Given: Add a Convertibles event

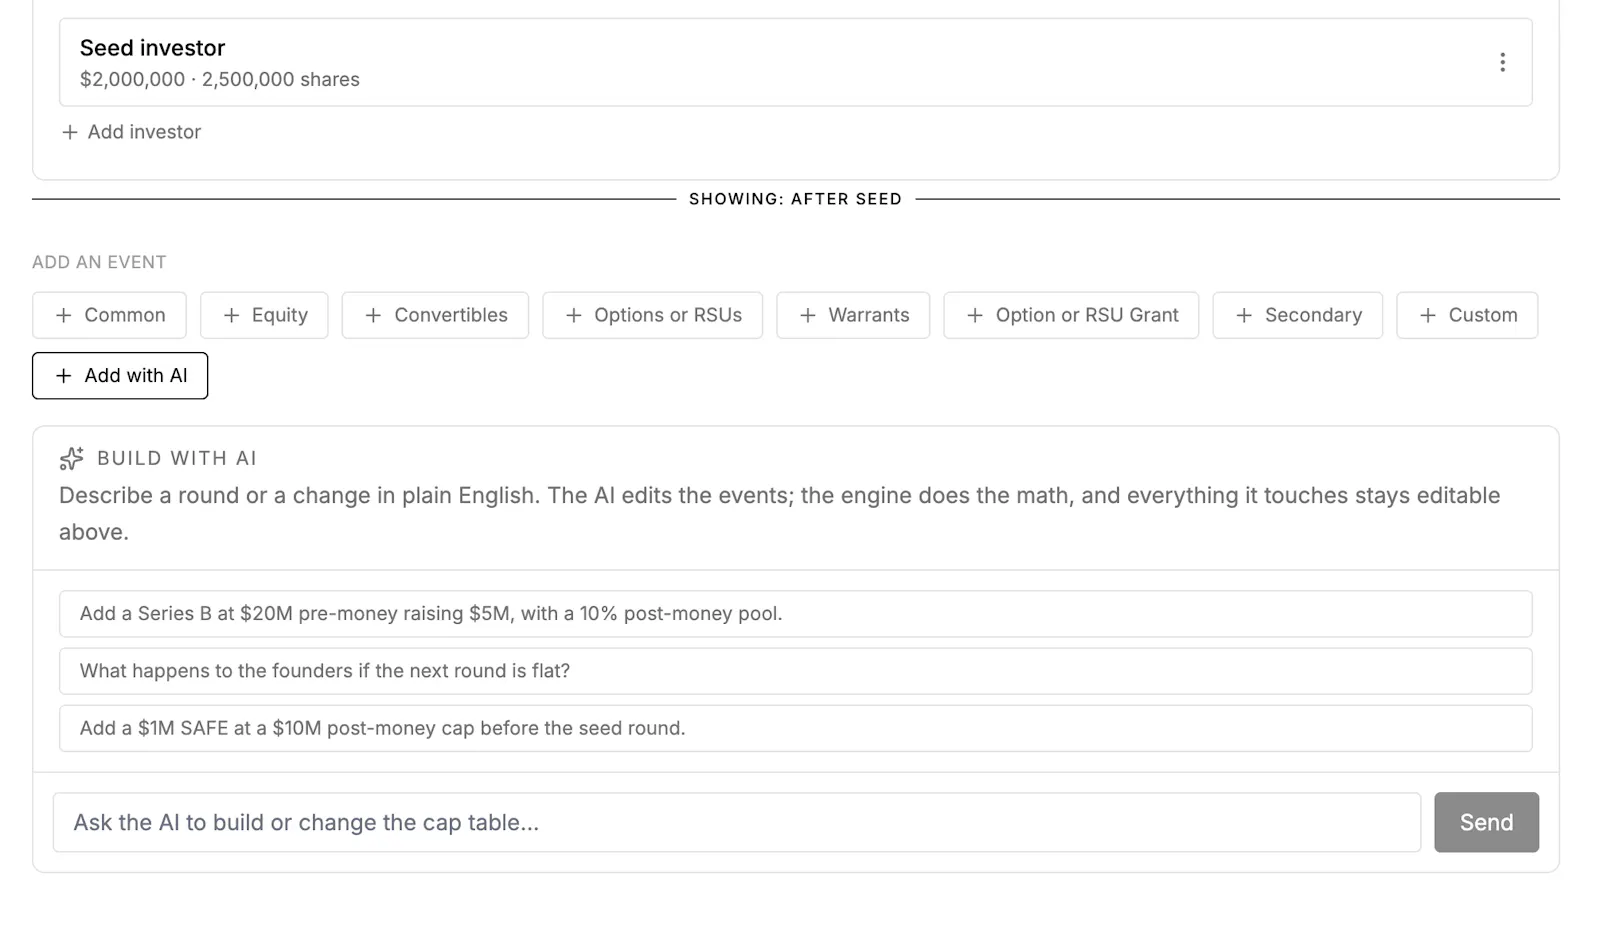Looking at the screenshot, I should (435, 315).
